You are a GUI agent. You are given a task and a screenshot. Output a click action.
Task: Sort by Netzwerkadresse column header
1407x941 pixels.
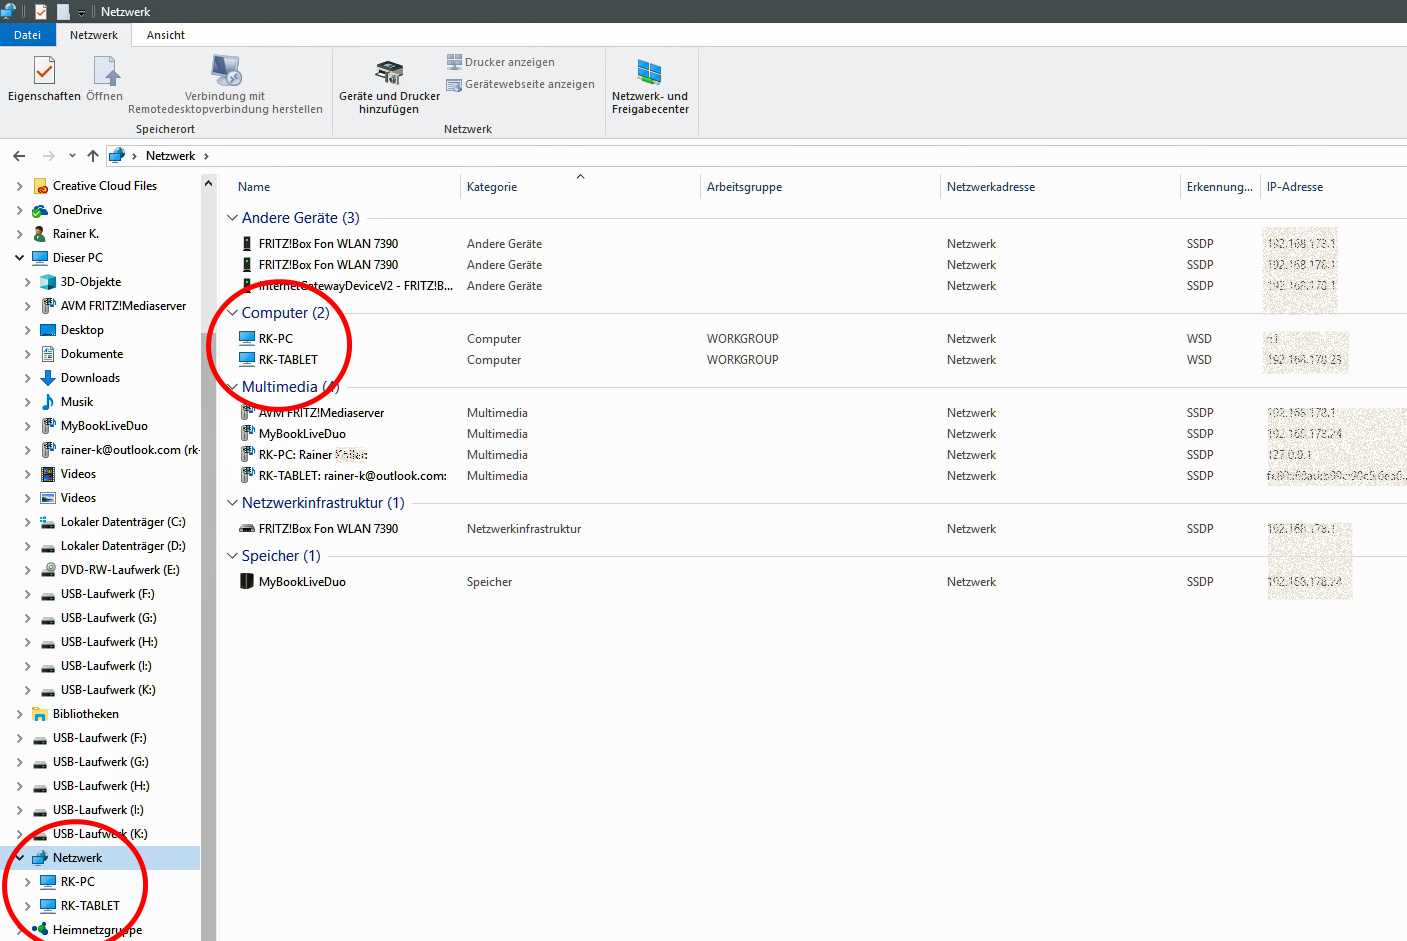pyautogui.click(x=991, y=187)
